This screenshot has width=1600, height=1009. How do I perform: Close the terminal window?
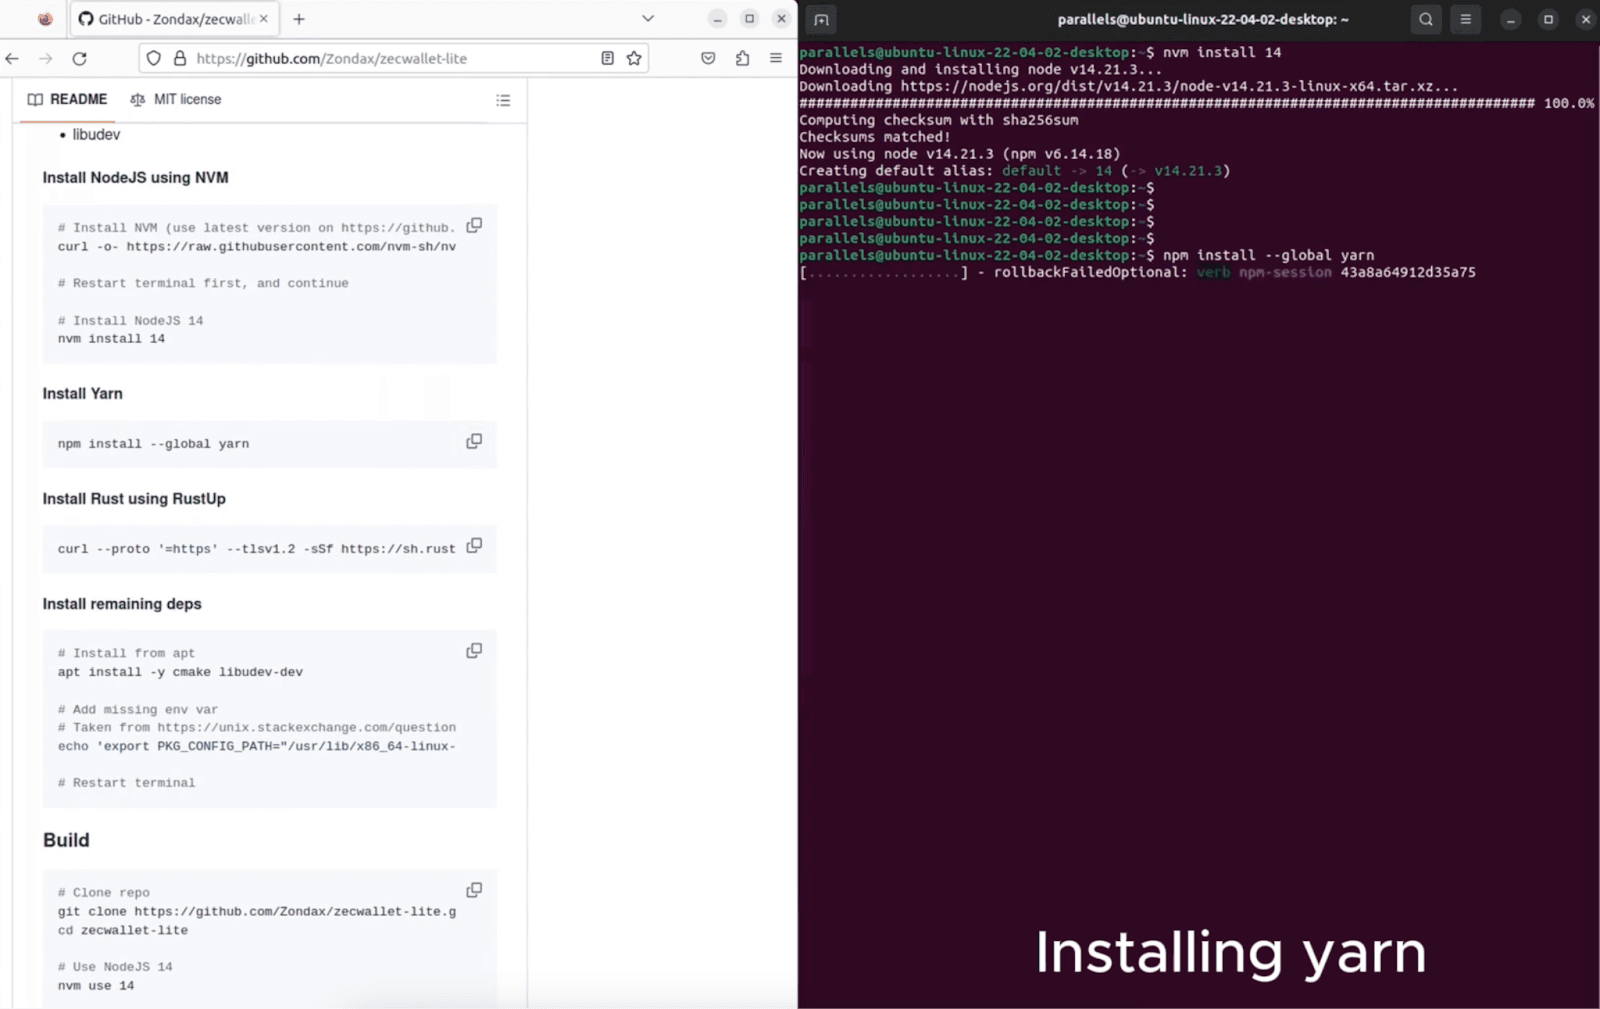(x=1585, y=19)
